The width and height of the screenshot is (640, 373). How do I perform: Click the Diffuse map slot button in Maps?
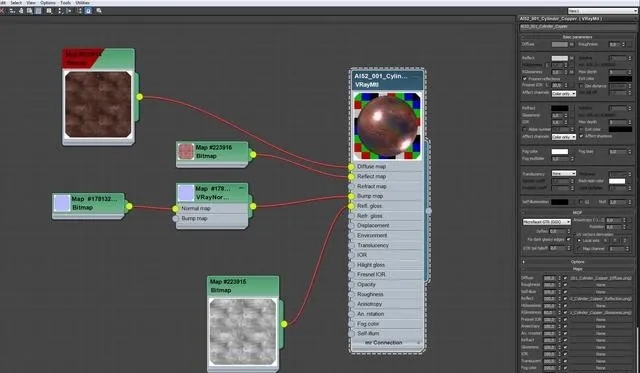pyautogui.click(x=600, y=278)
